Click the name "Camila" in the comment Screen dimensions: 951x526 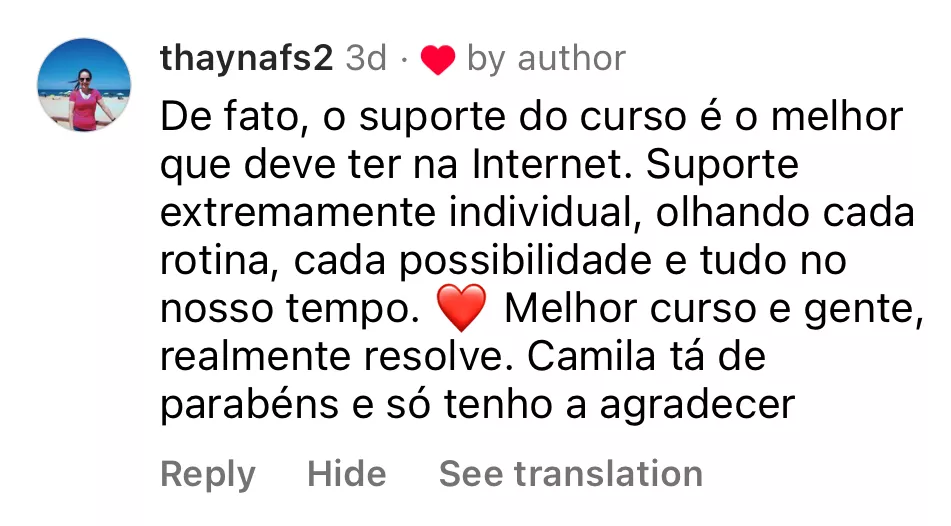coord(591,356)
